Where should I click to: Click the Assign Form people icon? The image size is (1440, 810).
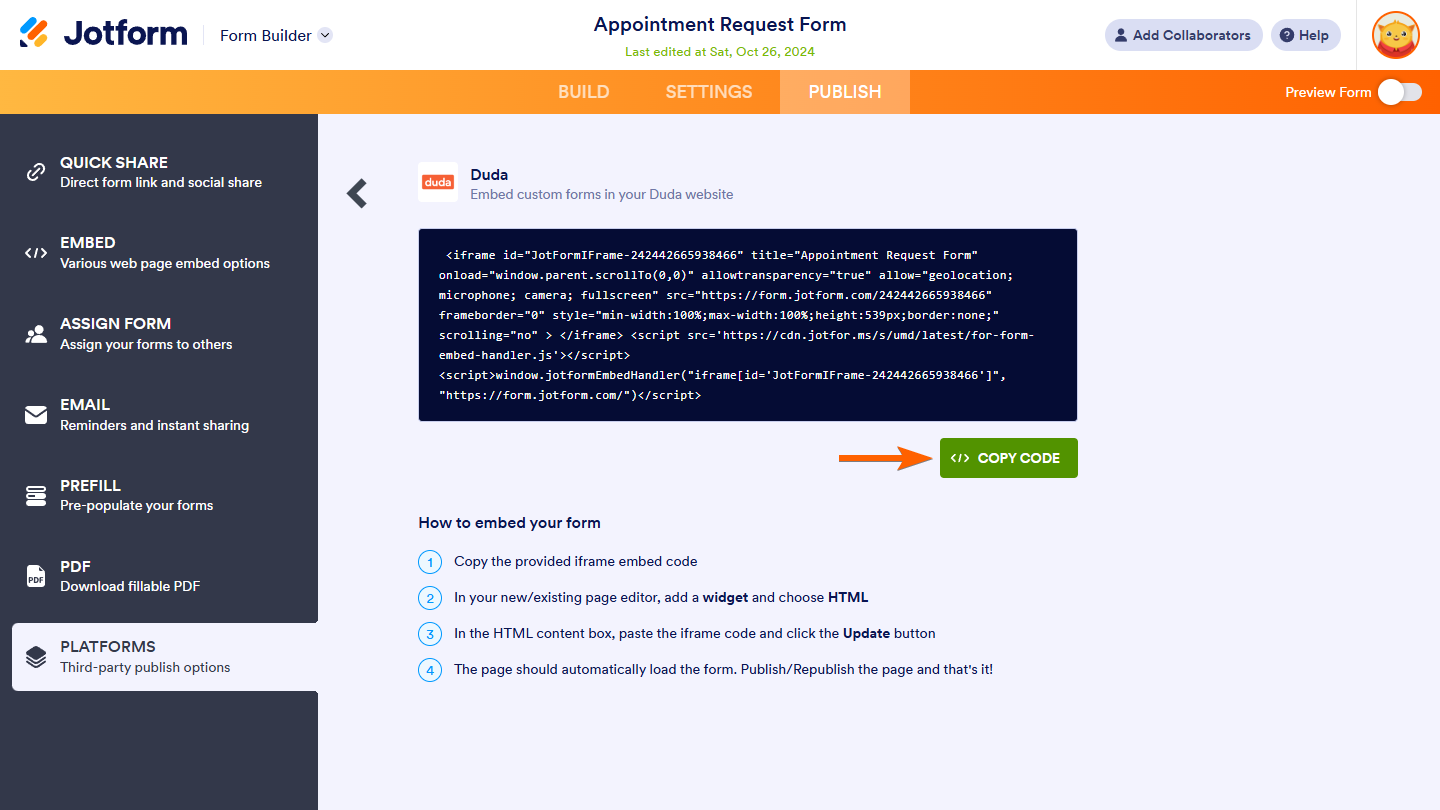point(36,334)
